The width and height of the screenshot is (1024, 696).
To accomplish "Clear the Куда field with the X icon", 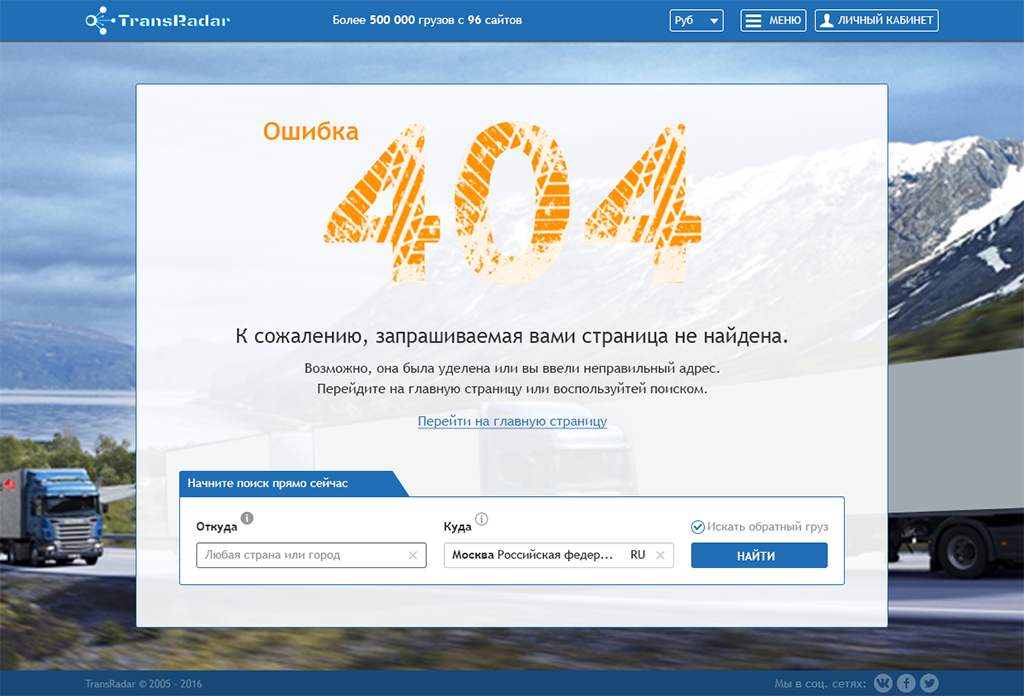I will pos(660,555).
